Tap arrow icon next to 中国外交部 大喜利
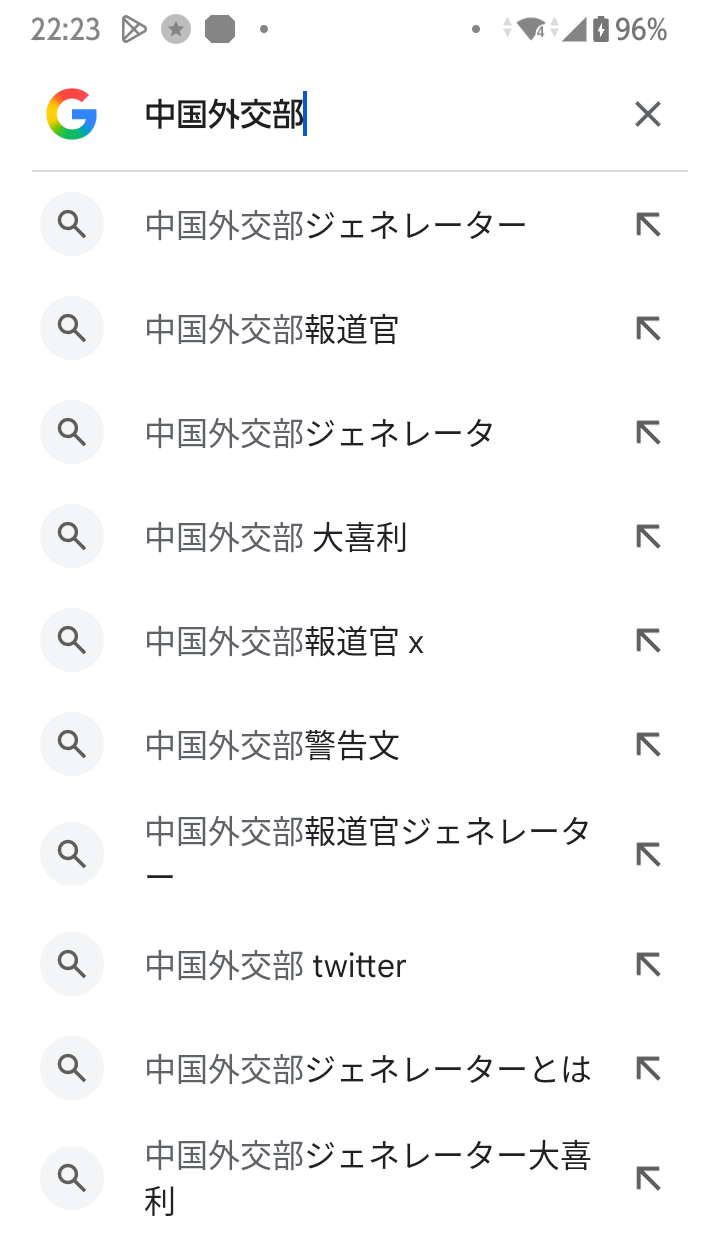This screenshot has width=713, height=1258. 648,538
